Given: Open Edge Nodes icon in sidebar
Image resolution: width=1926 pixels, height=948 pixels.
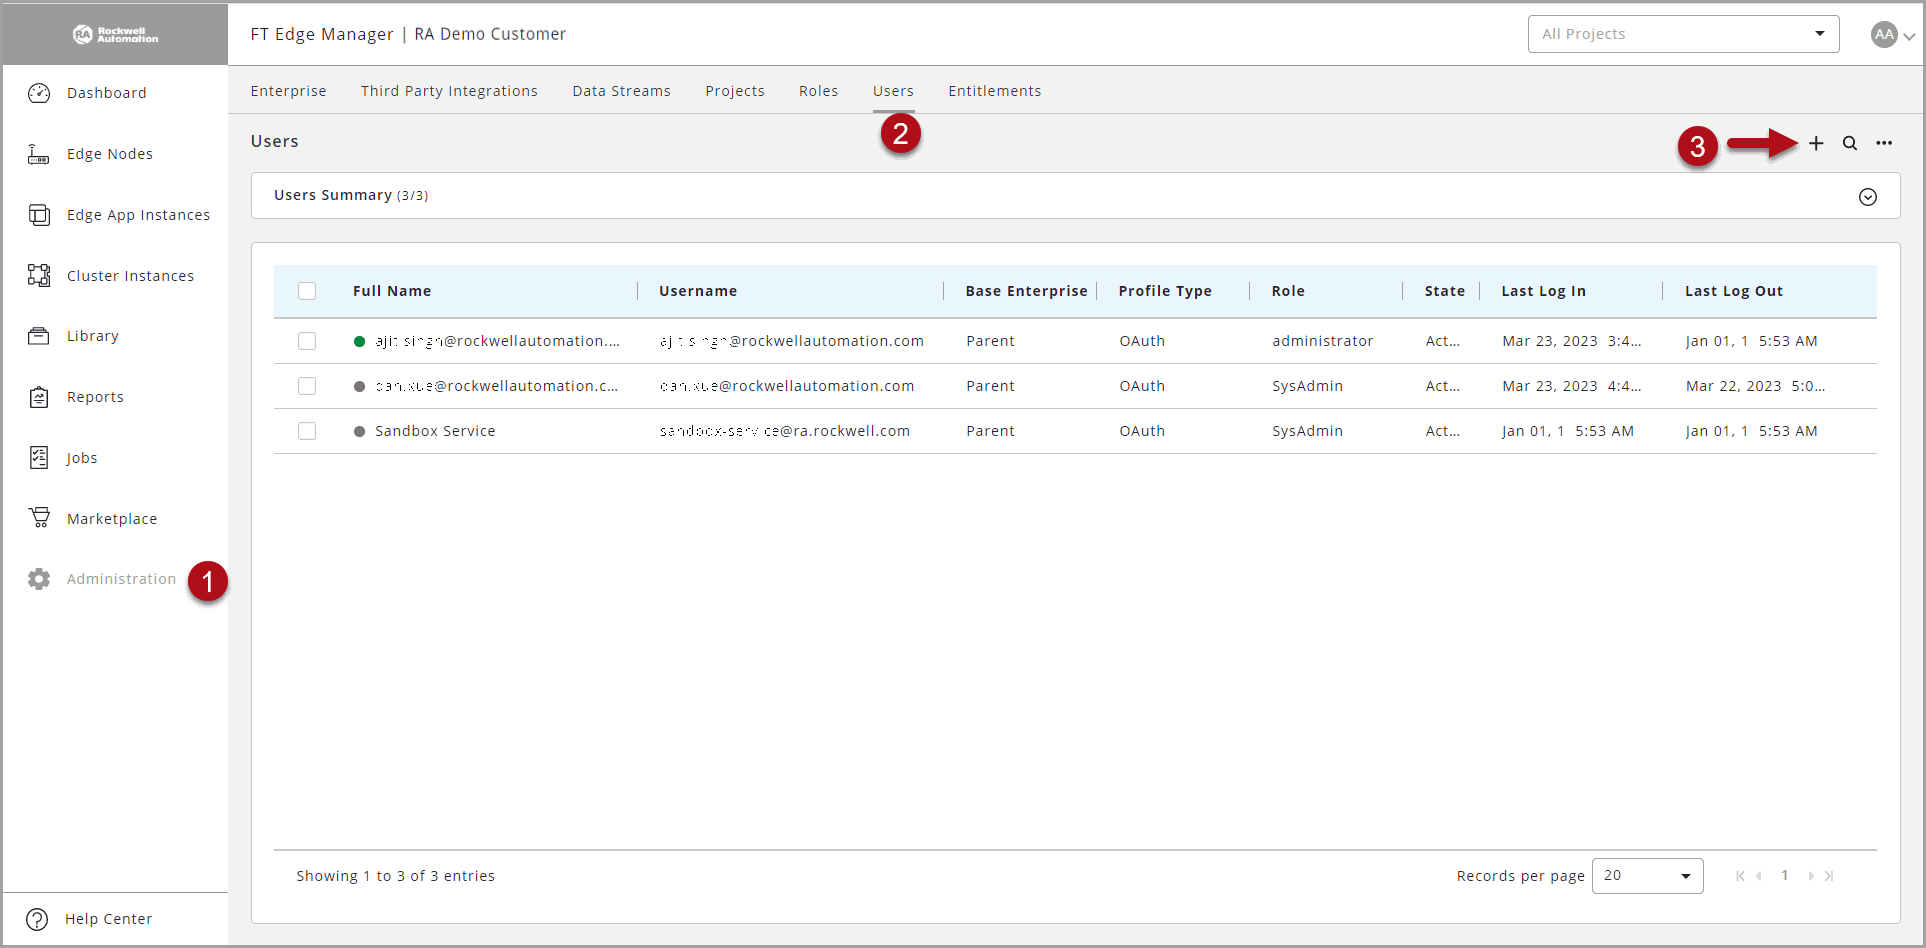Looking at the screenshot, I should [x=39, y=154].
